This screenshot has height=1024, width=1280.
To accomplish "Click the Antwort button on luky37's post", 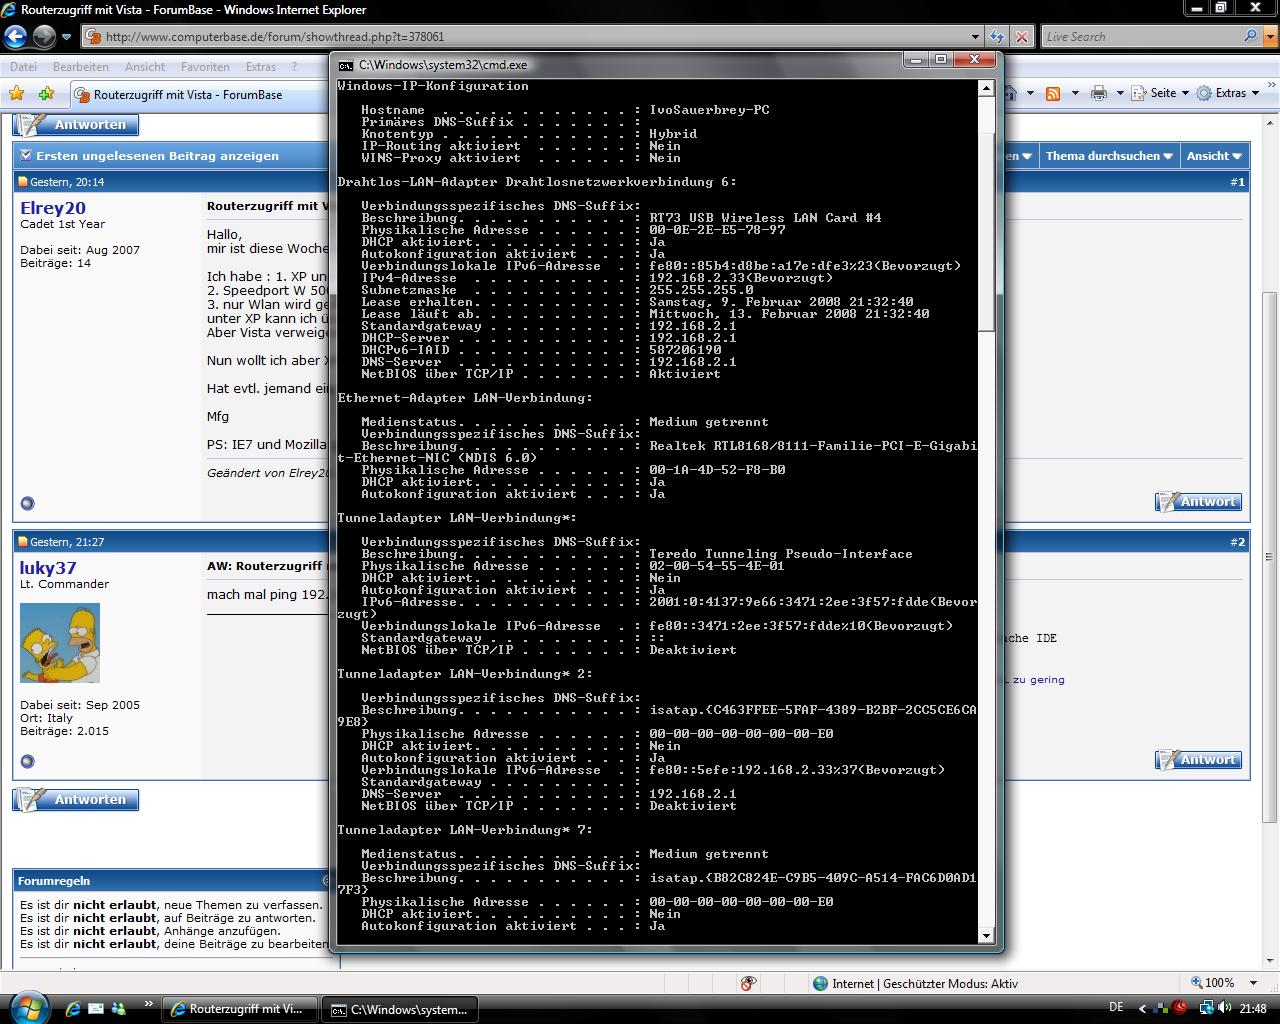I will pos(1198,760).
